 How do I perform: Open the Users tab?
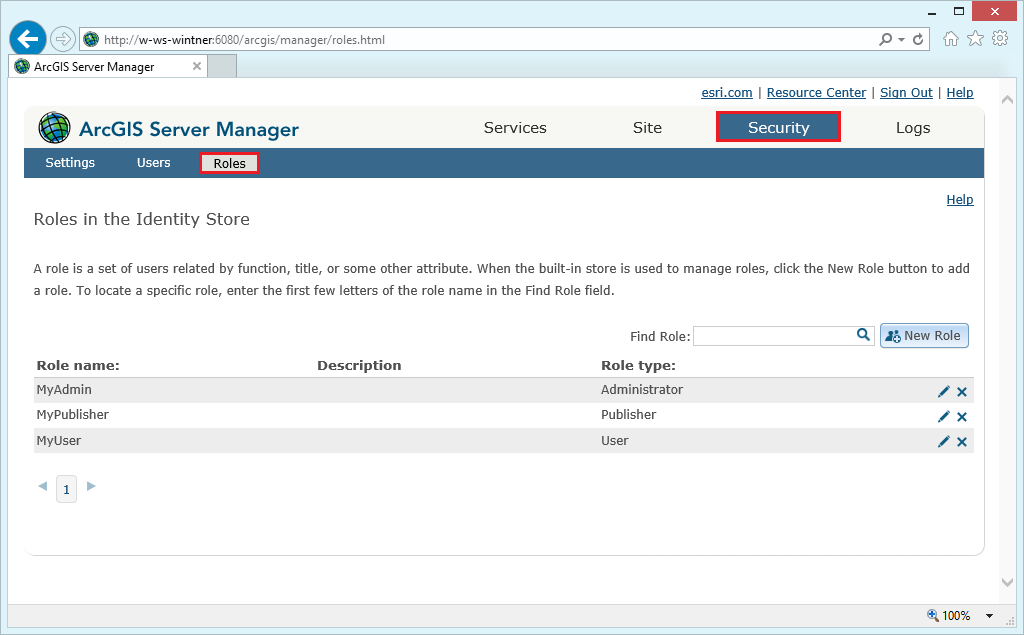point(153,162)
